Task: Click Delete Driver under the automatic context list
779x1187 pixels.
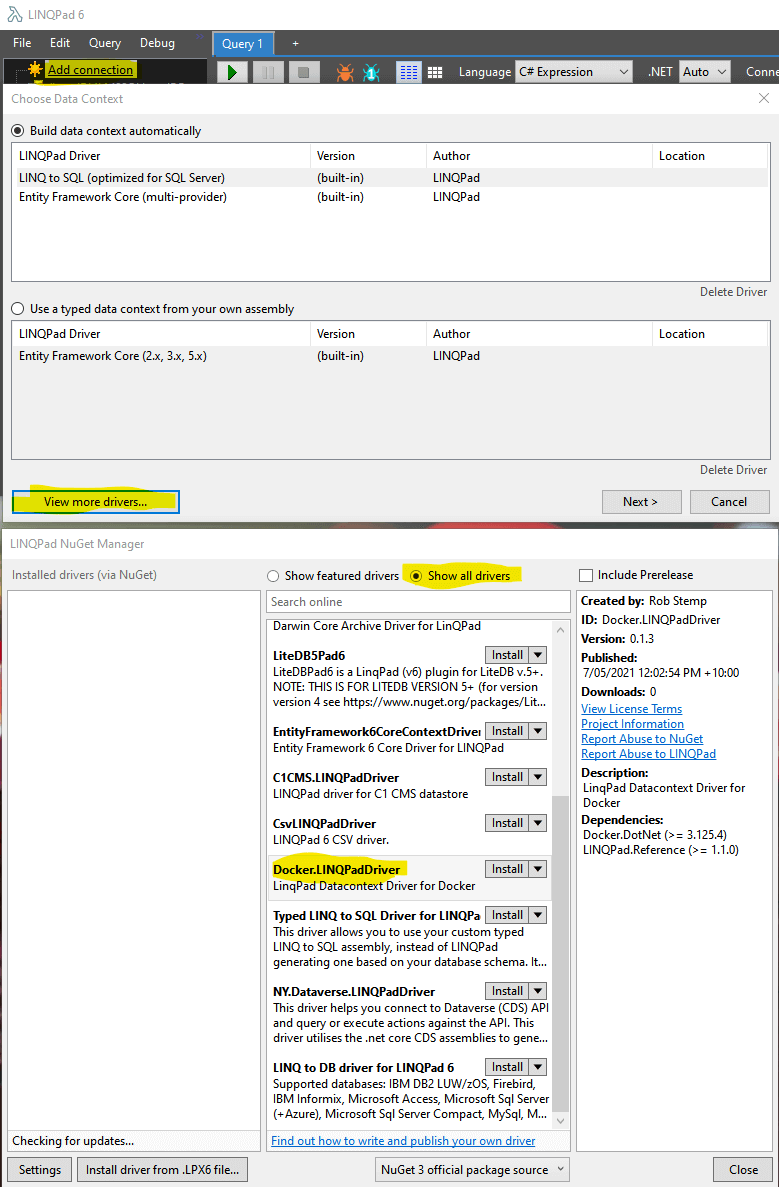Action: click(734, 291)
